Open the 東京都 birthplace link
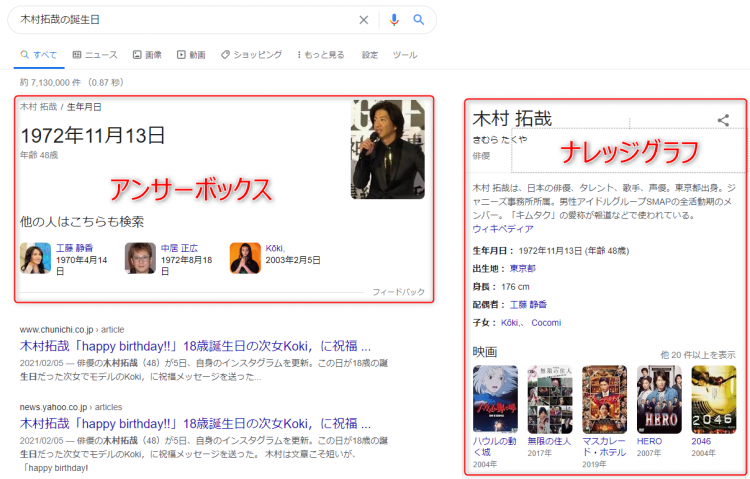Screen dimensions: 750x479 523,268
